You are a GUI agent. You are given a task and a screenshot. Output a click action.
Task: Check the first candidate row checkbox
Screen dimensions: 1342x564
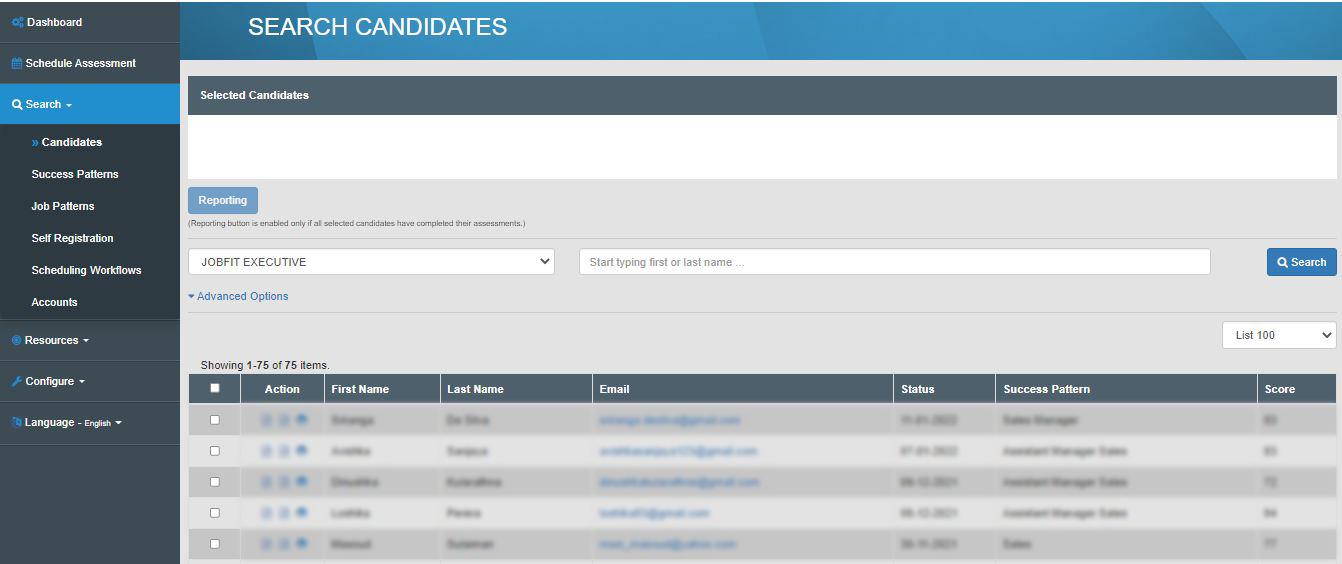pos(214,420)
